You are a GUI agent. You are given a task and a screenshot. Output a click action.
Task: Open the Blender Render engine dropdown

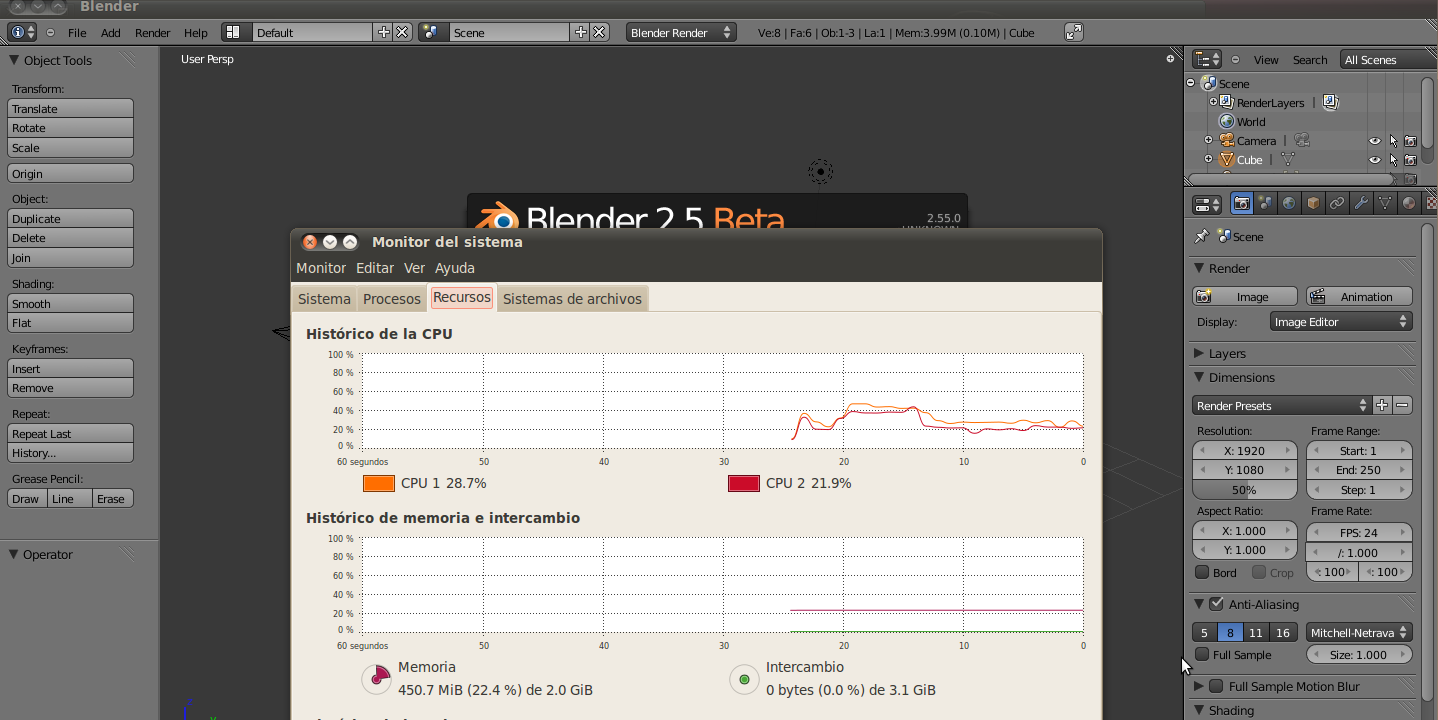681,32
